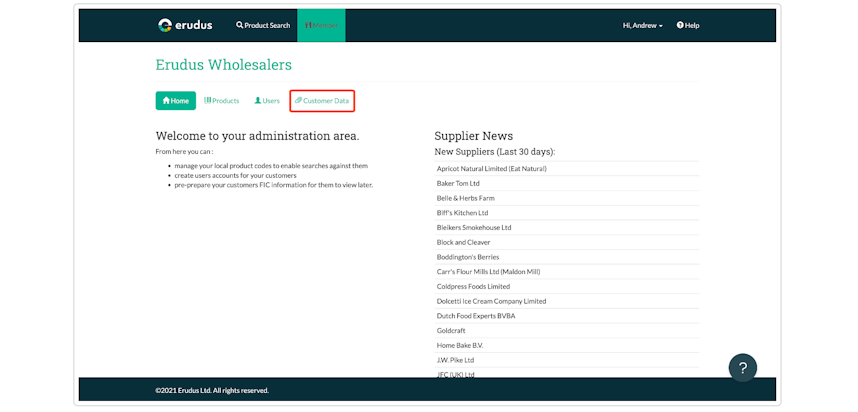Click the manage your local product codes bullet
Viewport: 858px width, 412px height.
pos(271,166)
